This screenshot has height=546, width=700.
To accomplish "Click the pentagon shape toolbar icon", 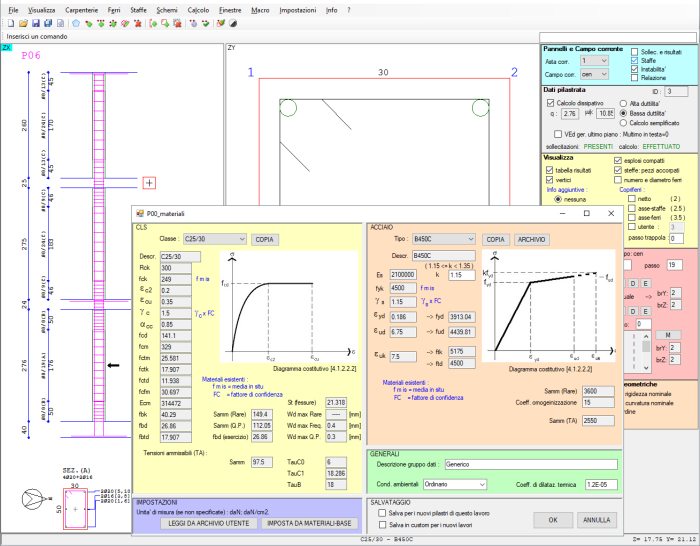I will 75,22.
